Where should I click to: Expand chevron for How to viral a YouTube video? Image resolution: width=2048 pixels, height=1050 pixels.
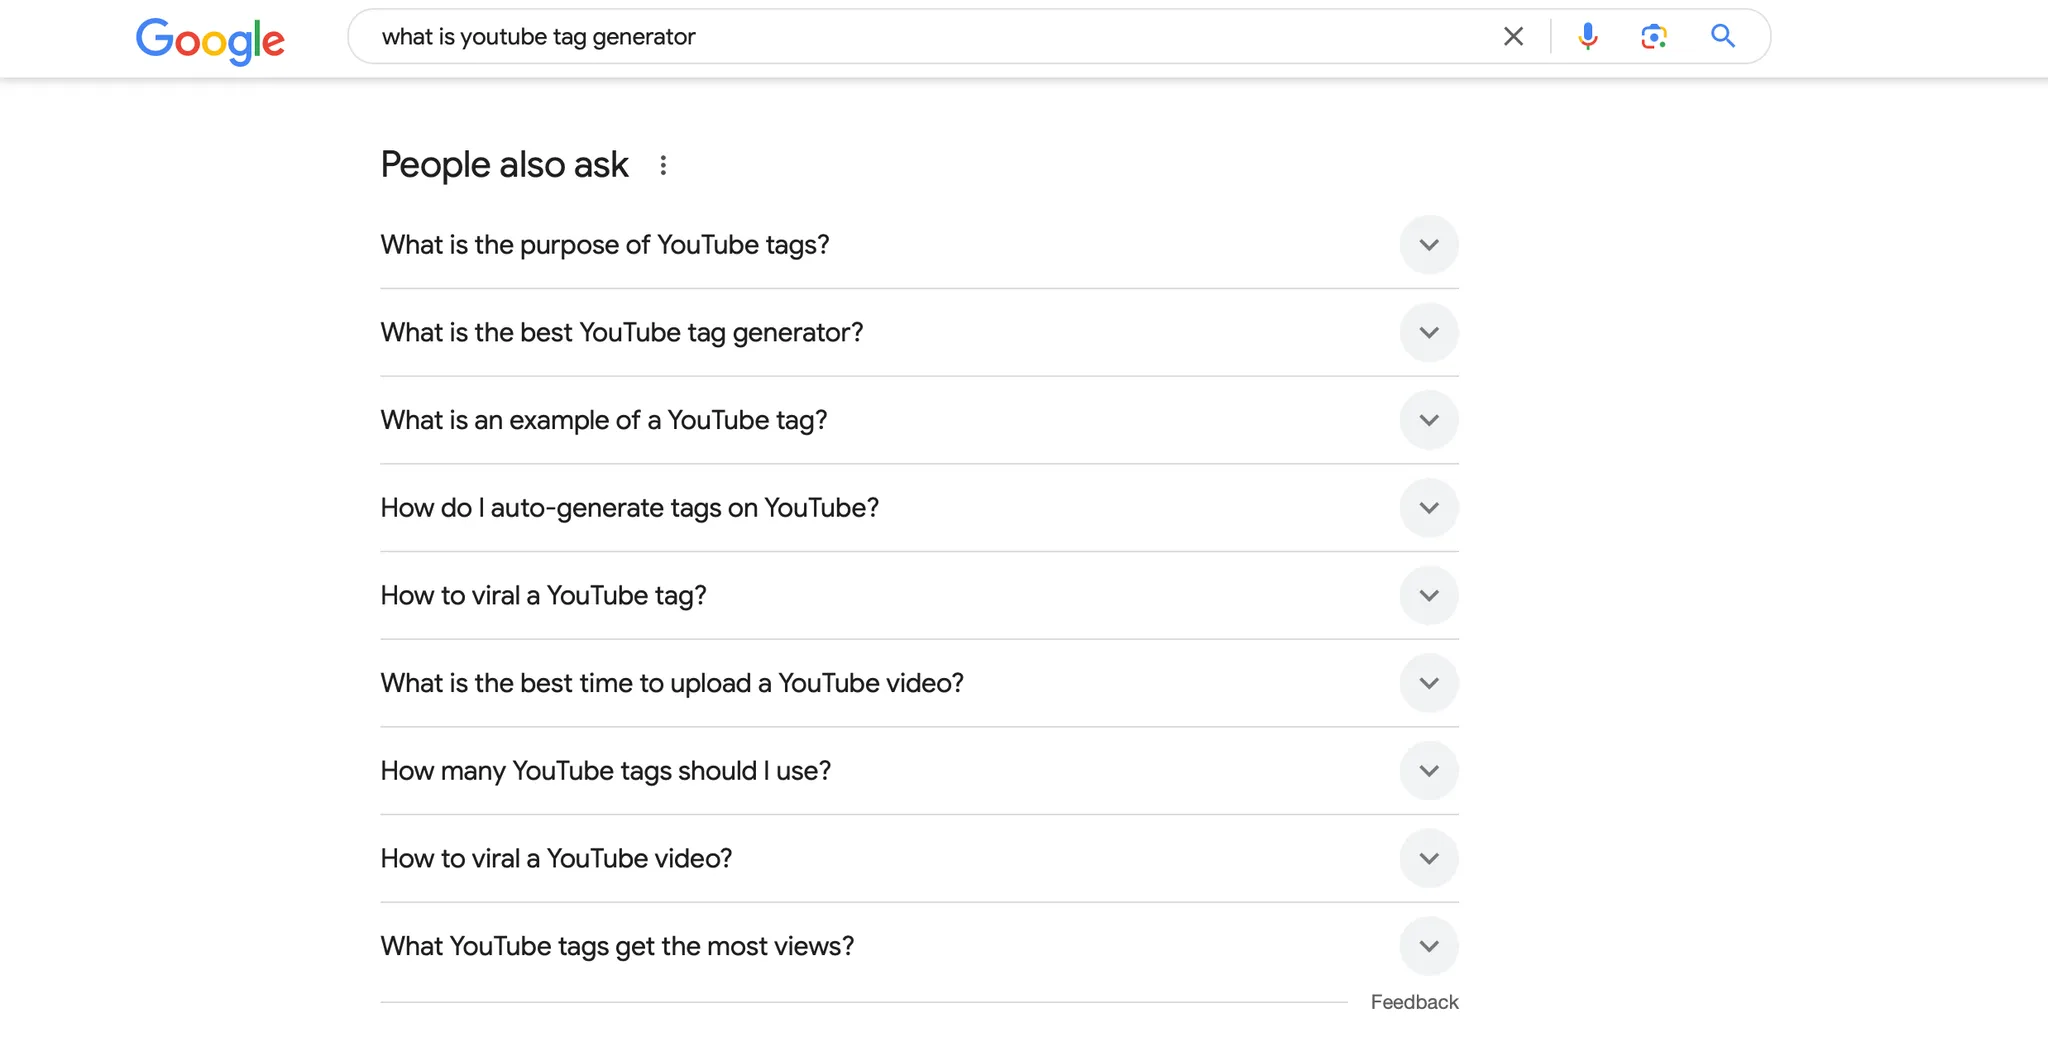[1429, 859]
